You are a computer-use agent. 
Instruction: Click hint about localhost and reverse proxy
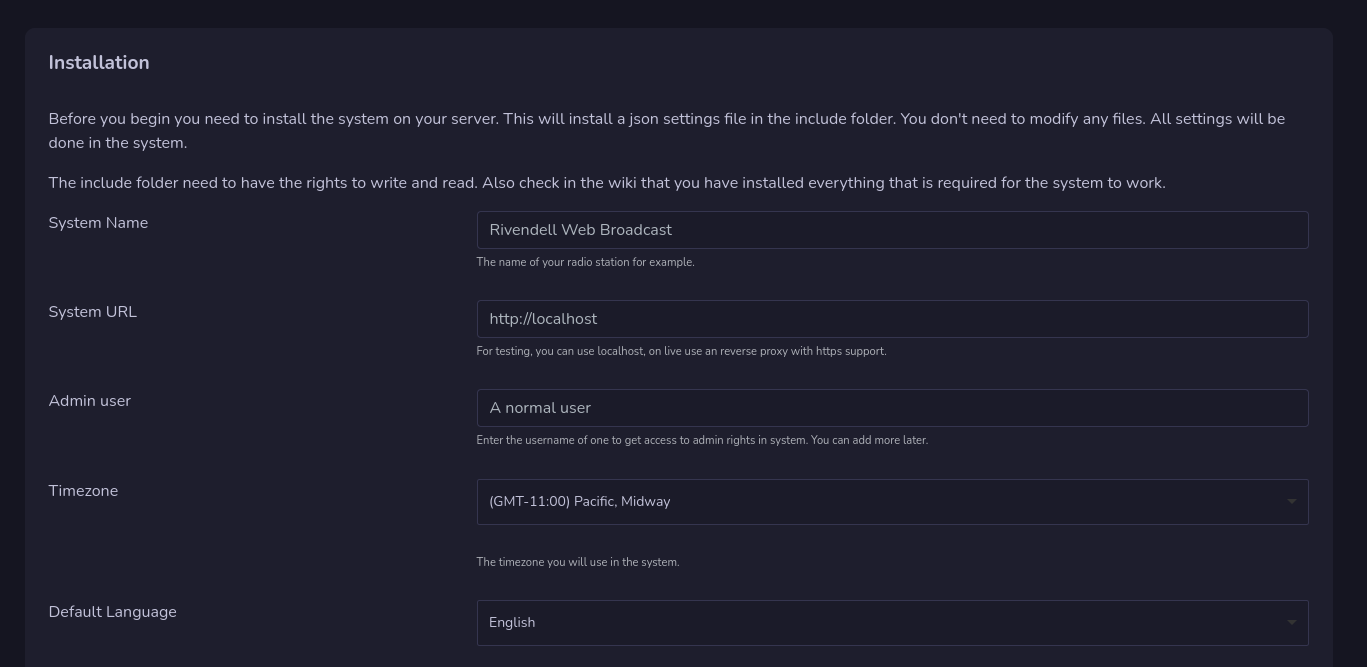(681, 351)
